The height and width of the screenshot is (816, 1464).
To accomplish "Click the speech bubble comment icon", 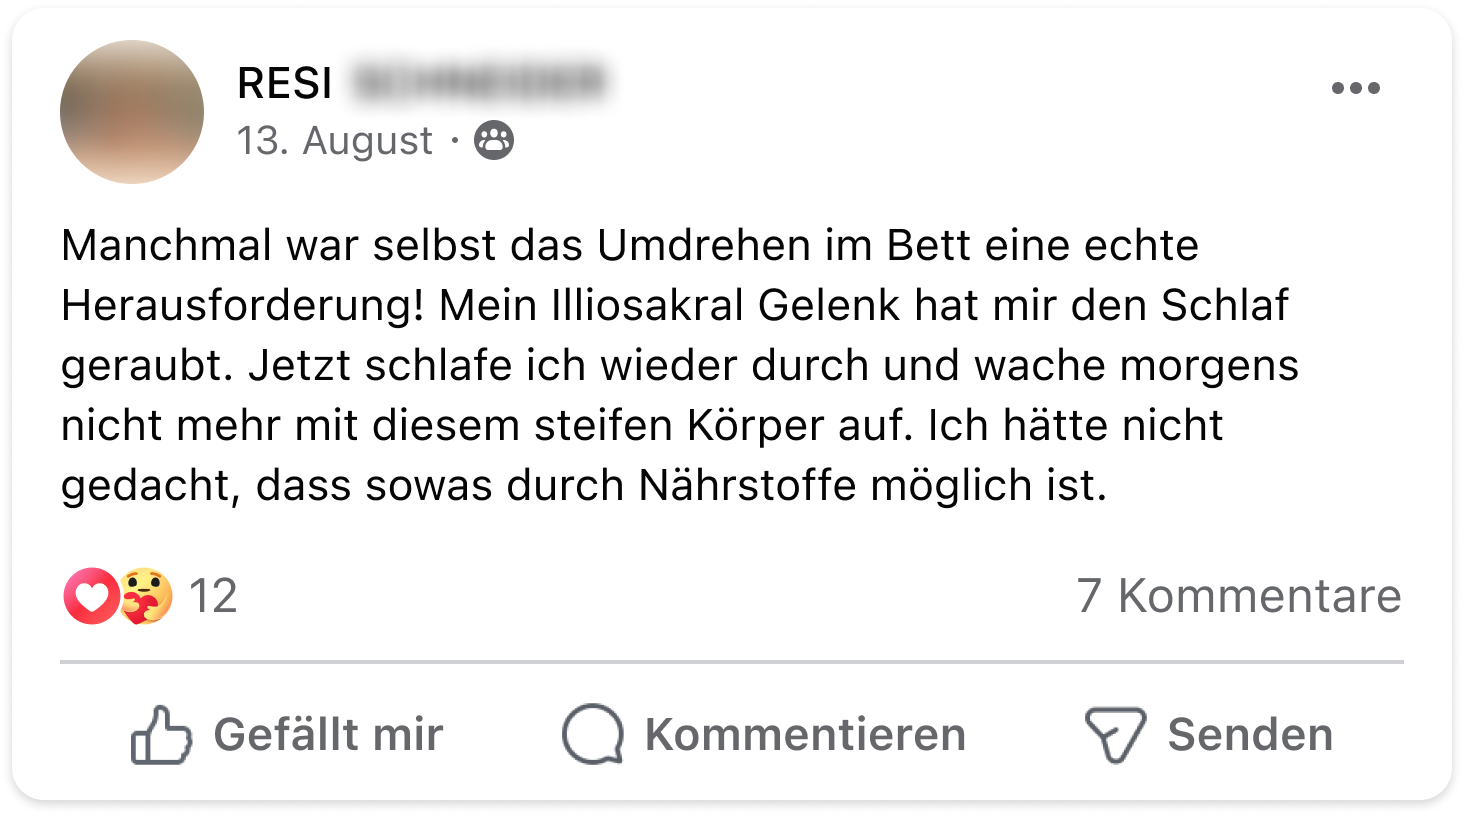I will coord(592,735).
